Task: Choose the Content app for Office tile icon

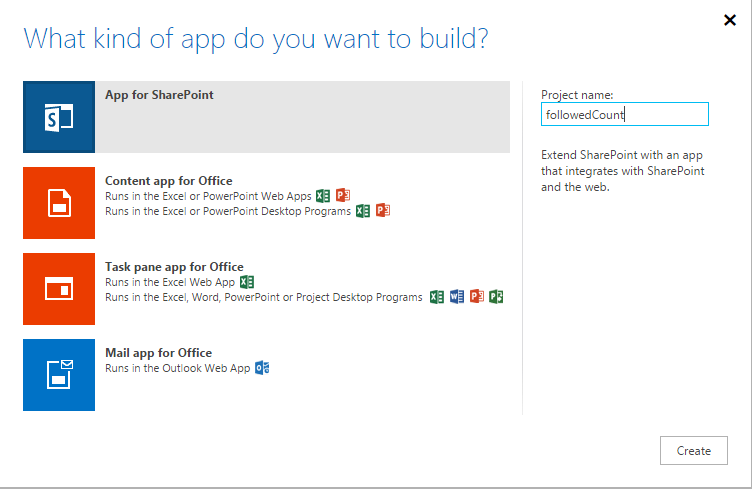Action: click(59, 203)
